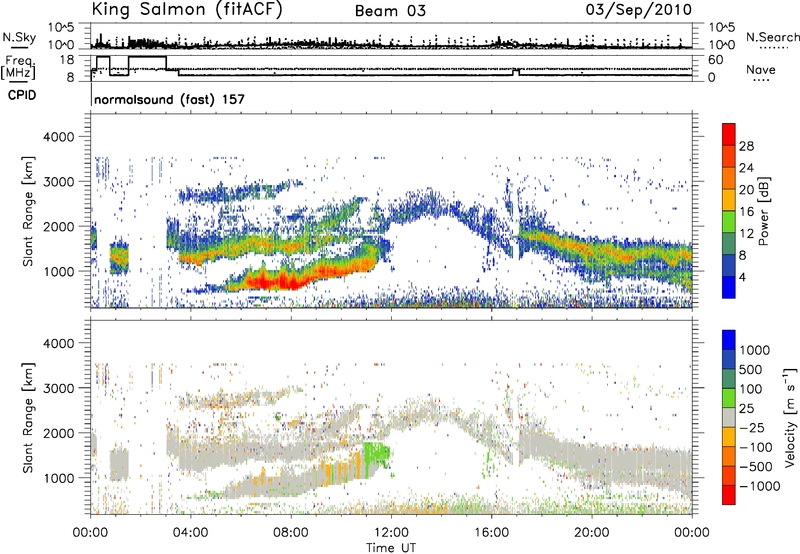Click the green velocity patch near 11:30 UT

[x=377, y=454]
